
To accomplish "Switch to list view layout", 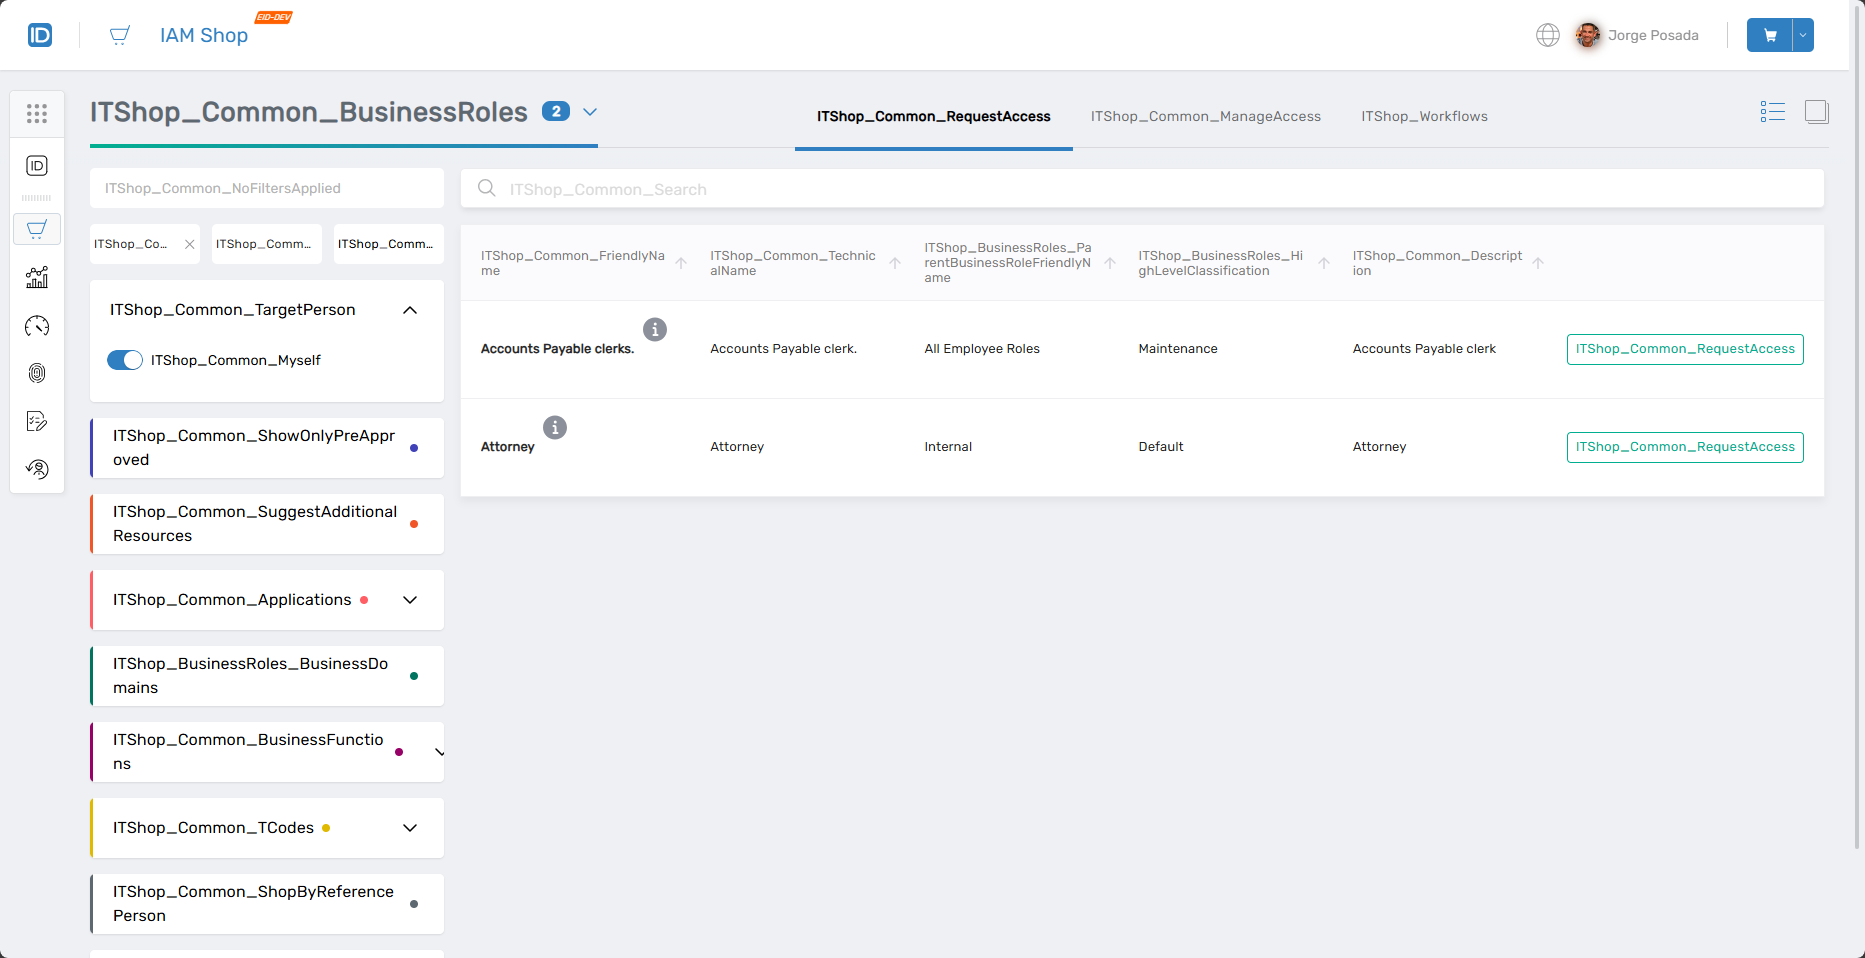I will click(1773, 111).
